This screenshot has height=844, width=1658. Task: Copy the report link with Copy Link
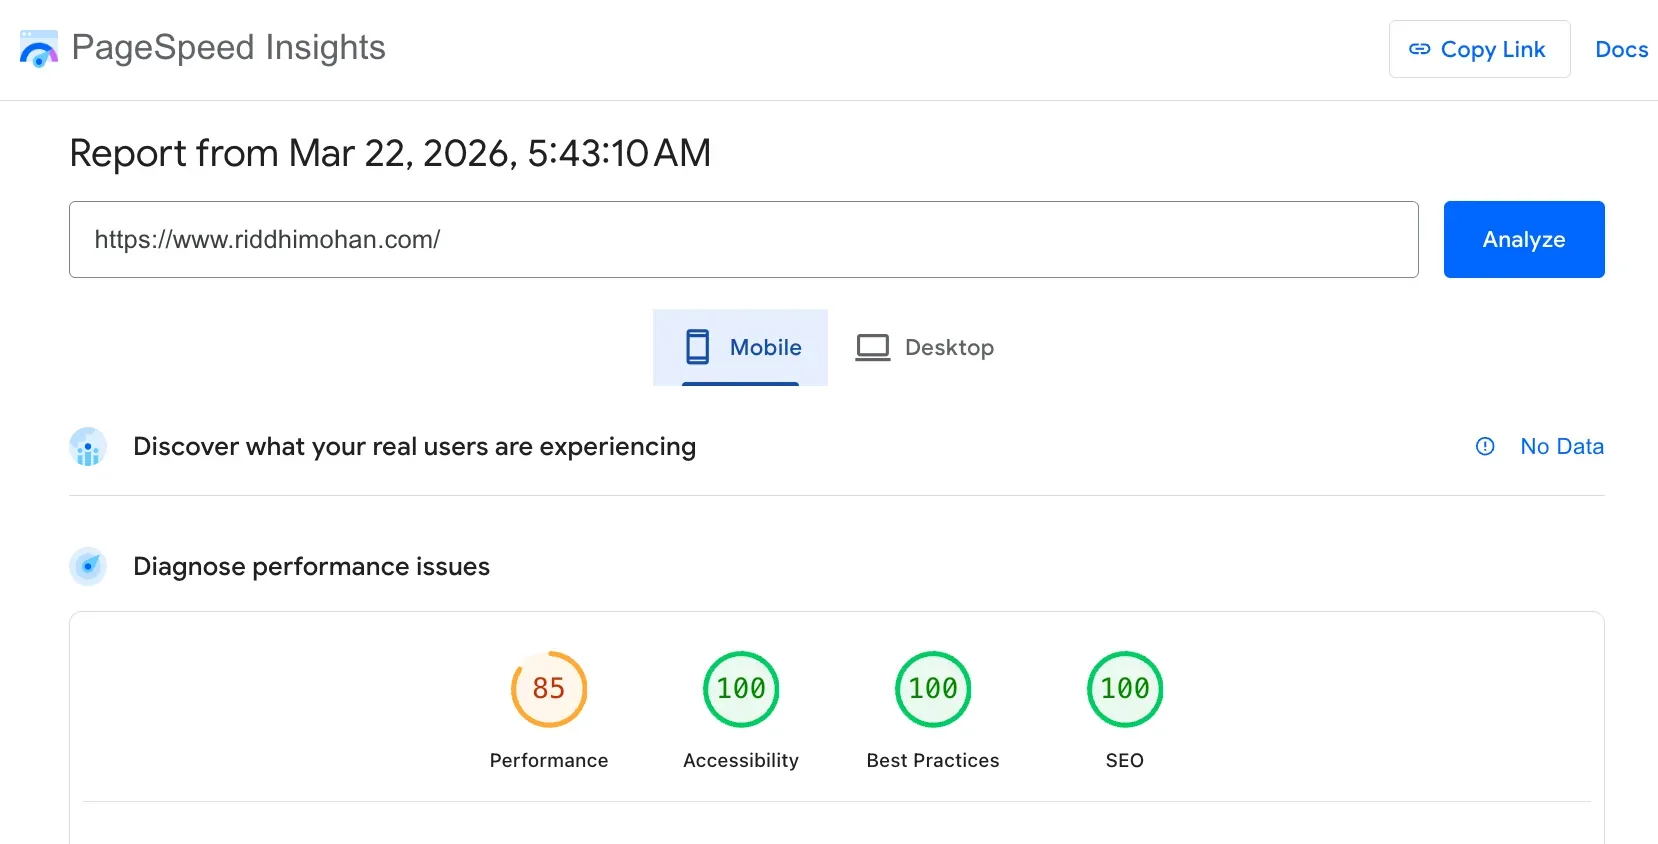click(x=1479, y=49)
